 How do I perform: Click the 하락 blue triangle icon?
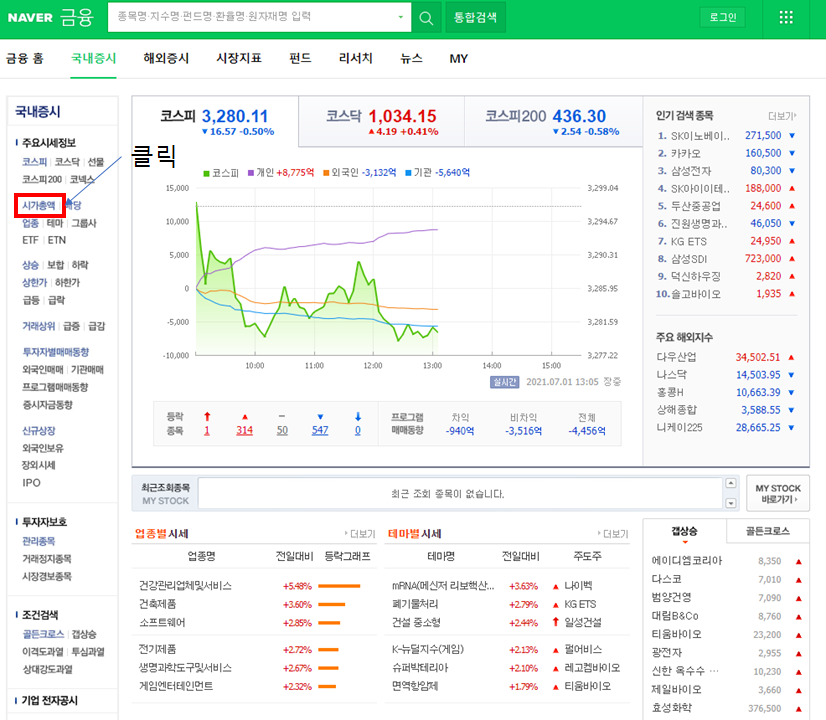tap(320, 417)
